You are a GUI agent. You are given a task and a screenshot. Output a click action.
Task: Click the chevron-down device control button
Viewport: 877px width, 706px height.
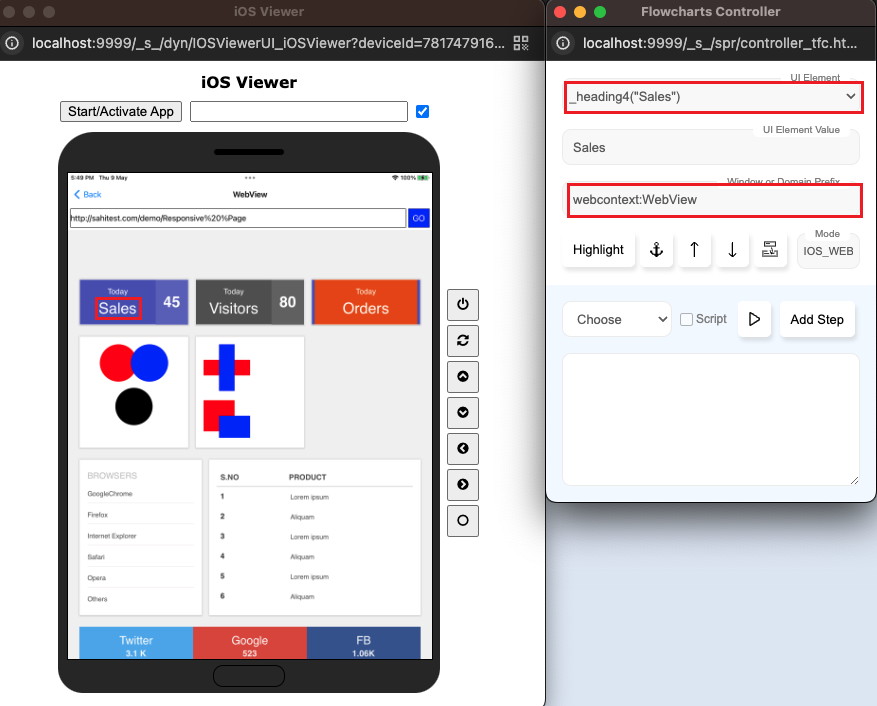click(462, 413)
